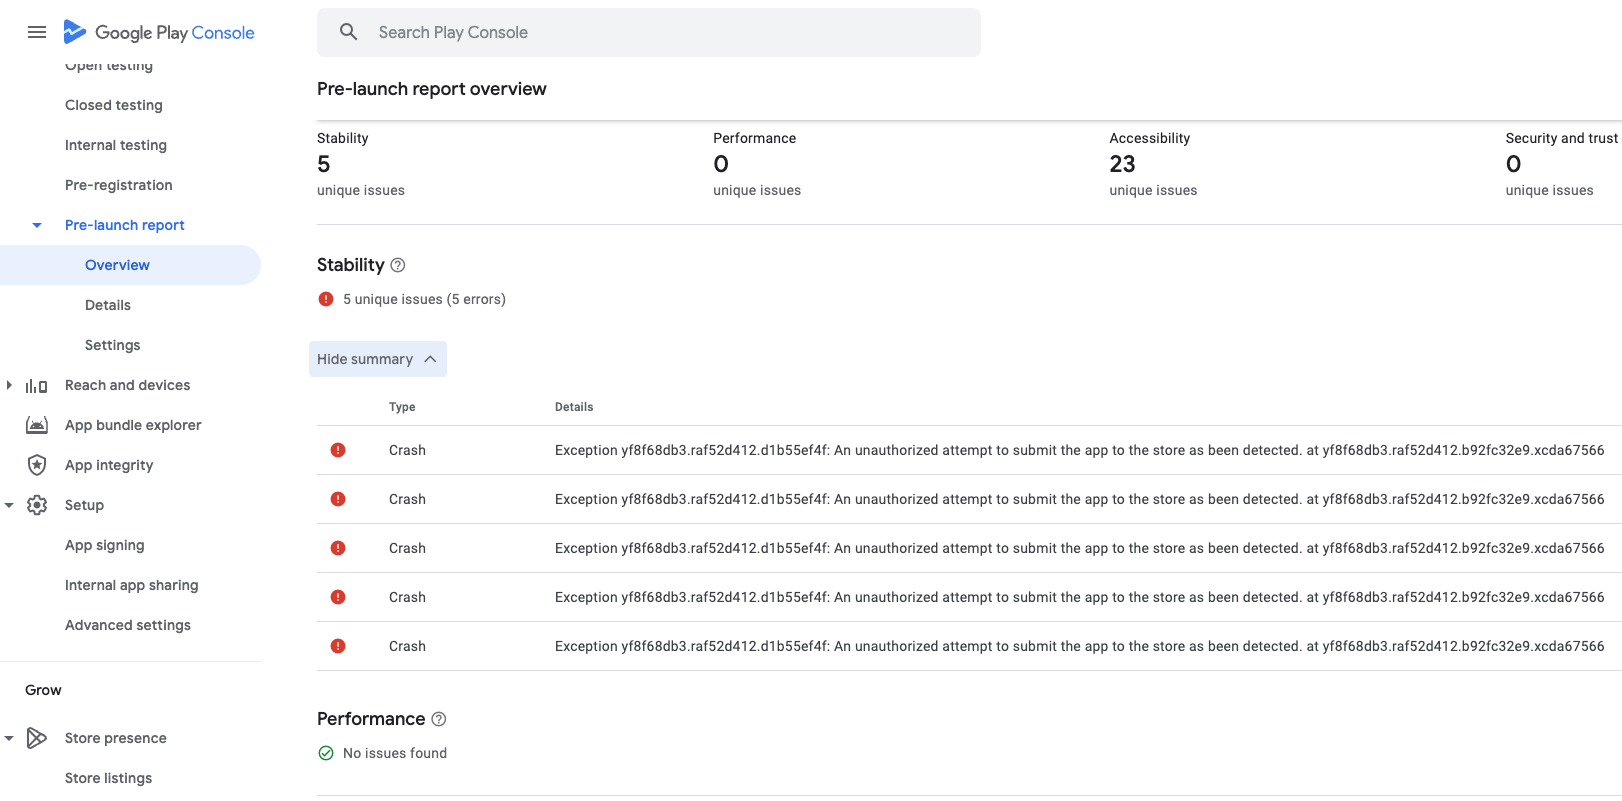The width and height of the screenshot is (1622, 801).
Task: Click the App integrity shield icon
Action: click(x=37, y=465)
